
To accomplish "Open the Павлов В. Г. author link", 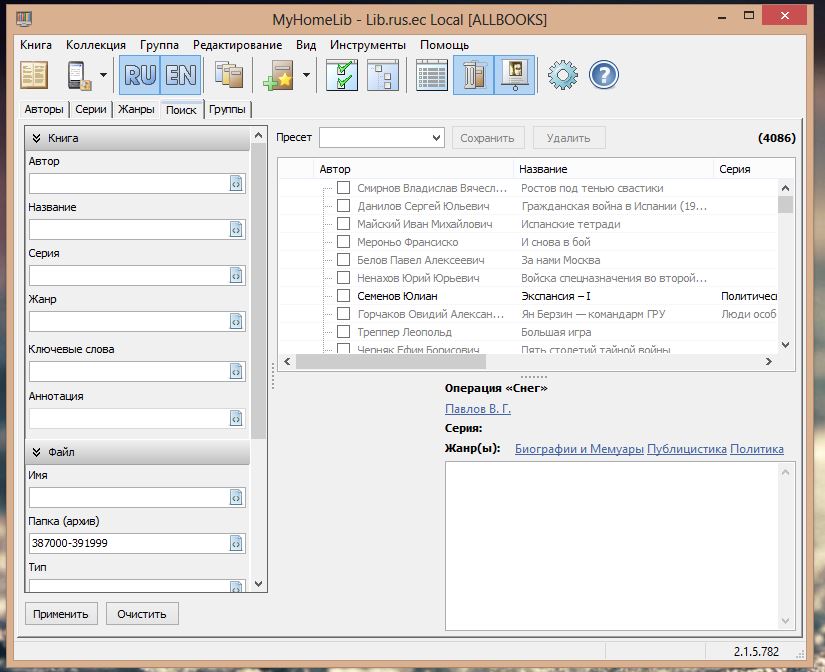I will point(478,409).
